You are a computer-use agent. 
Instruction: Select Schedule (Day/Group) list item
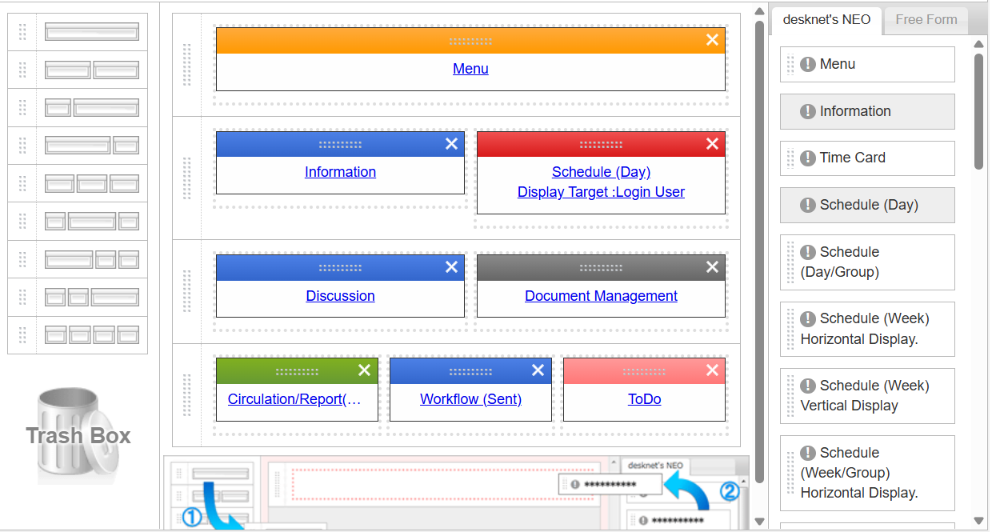[x=868, y=262]
